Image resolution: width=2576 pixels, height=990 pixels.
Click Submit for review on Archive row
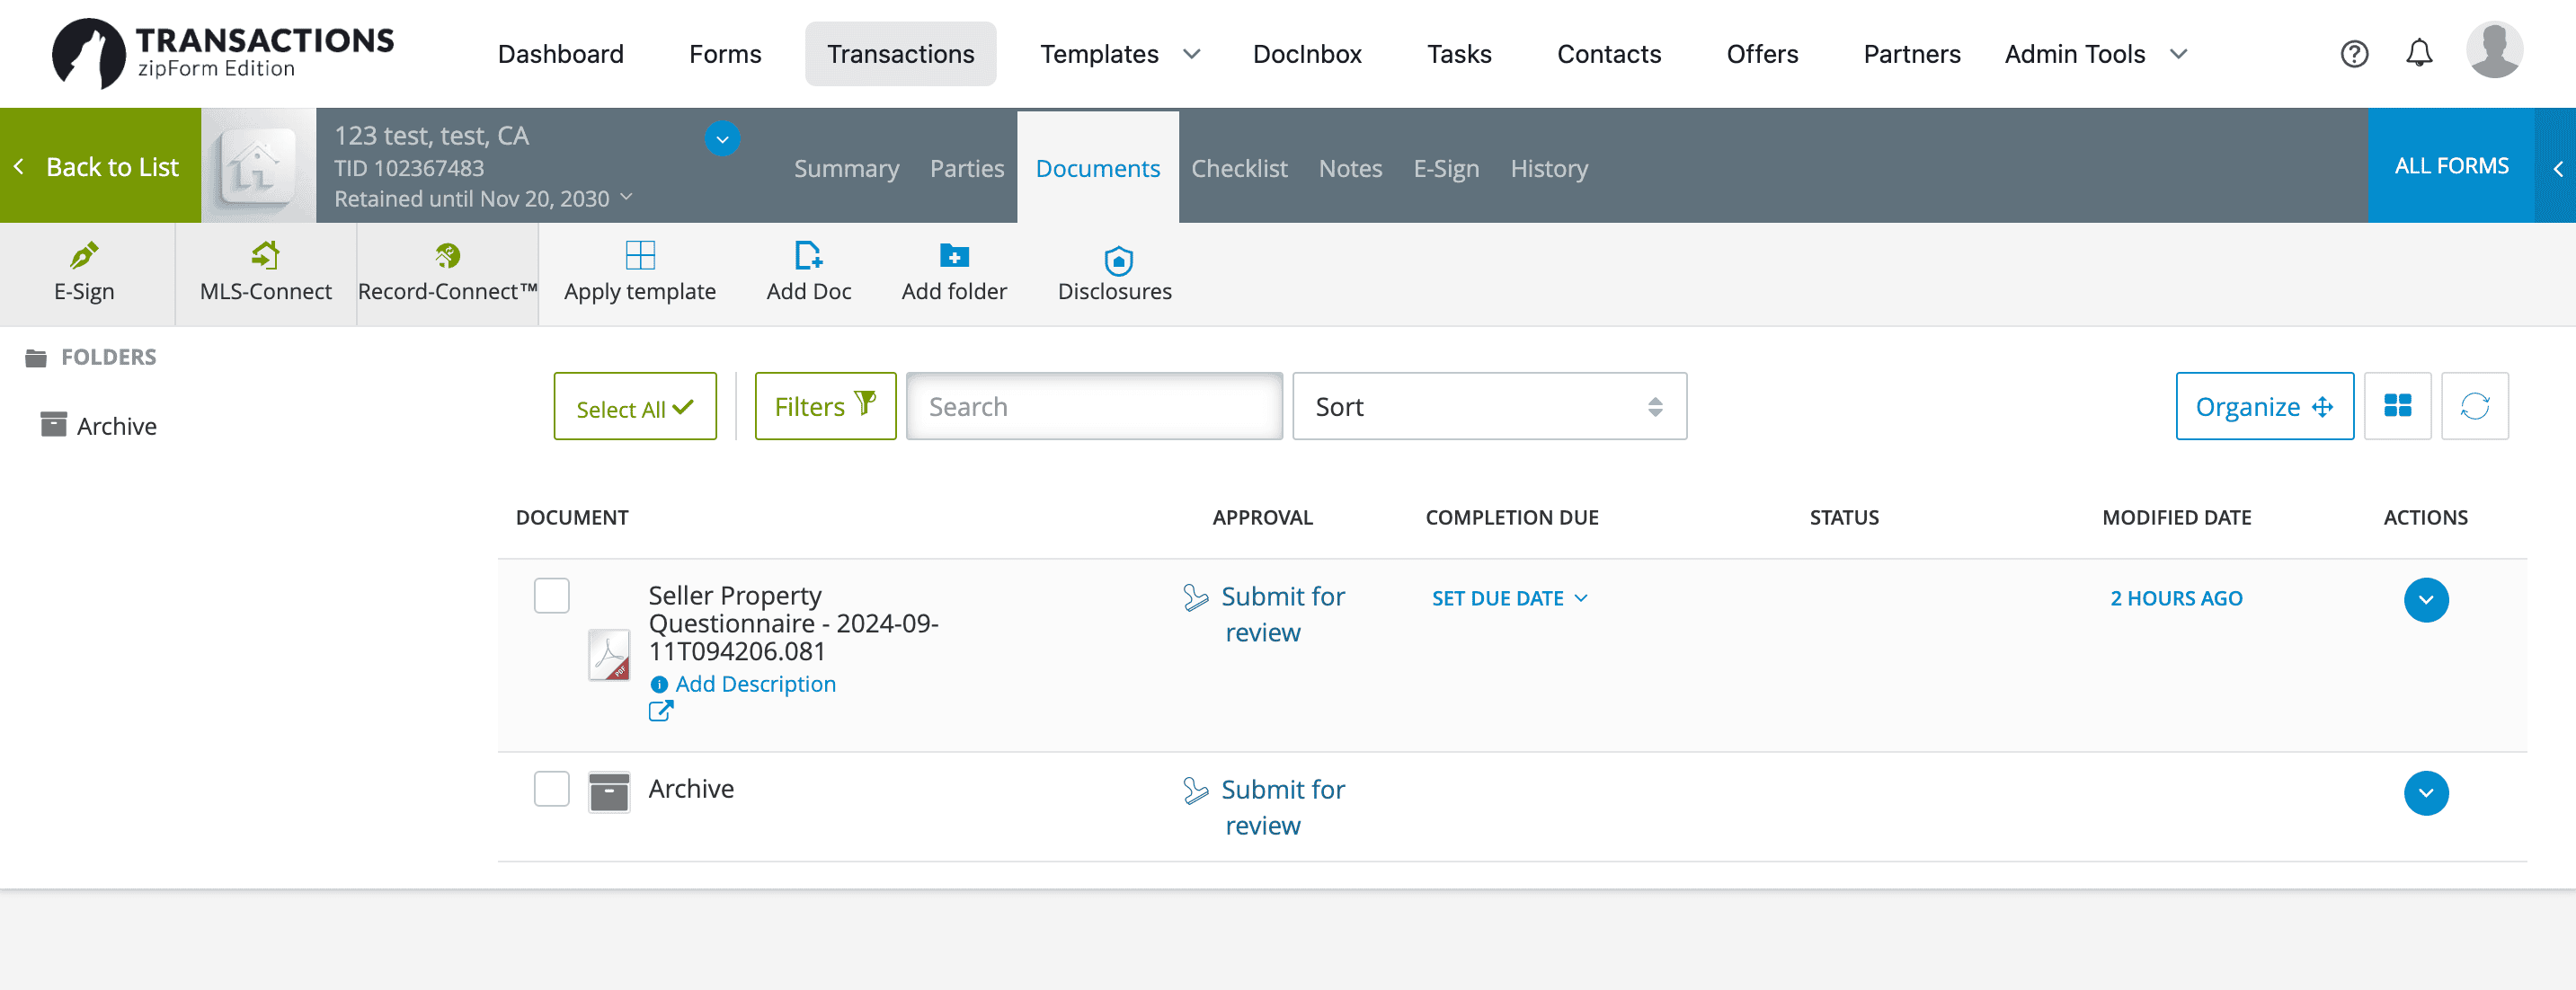click(1263, 807)
